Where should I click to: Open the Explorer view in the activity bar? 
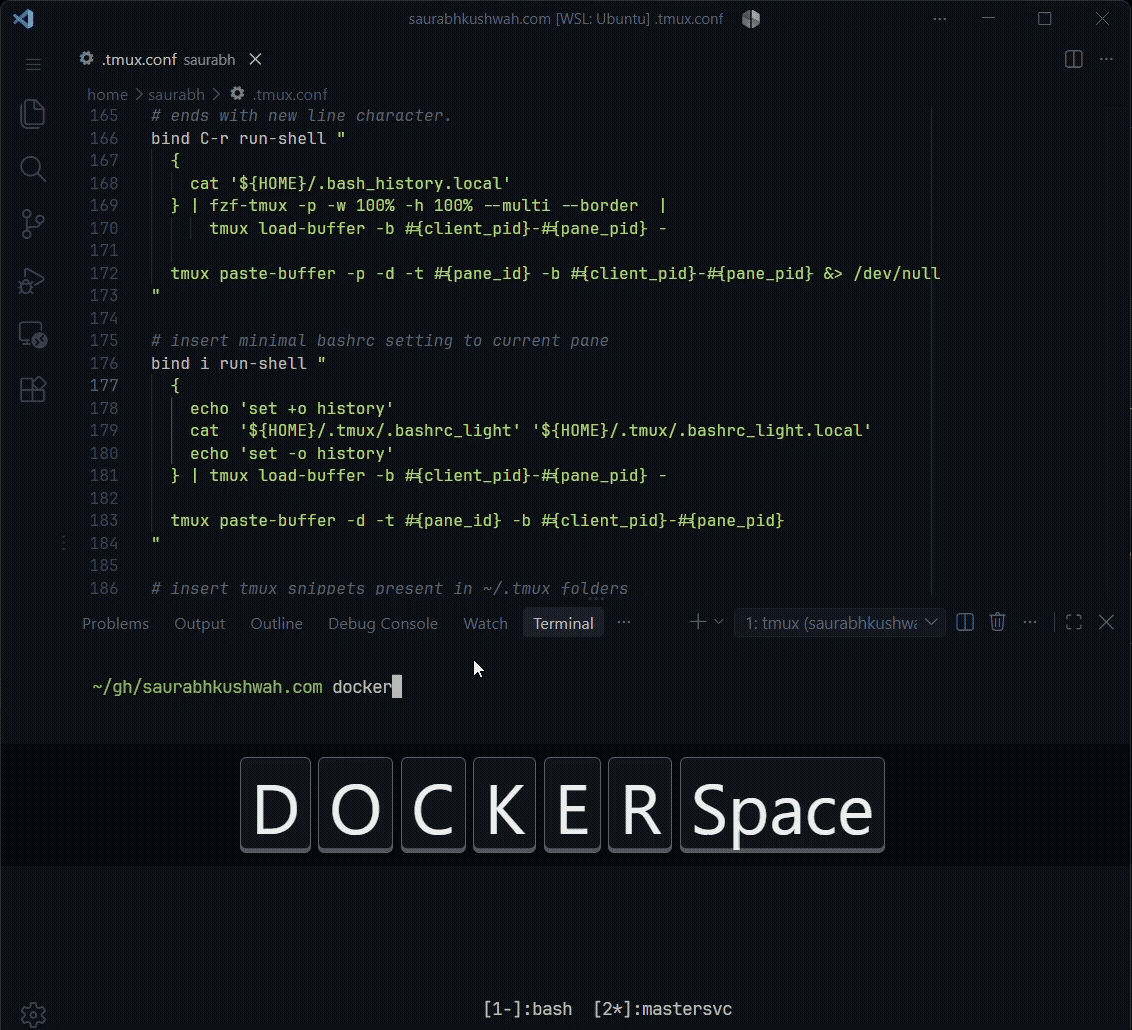pyautogui.click(x=32, y=114)
